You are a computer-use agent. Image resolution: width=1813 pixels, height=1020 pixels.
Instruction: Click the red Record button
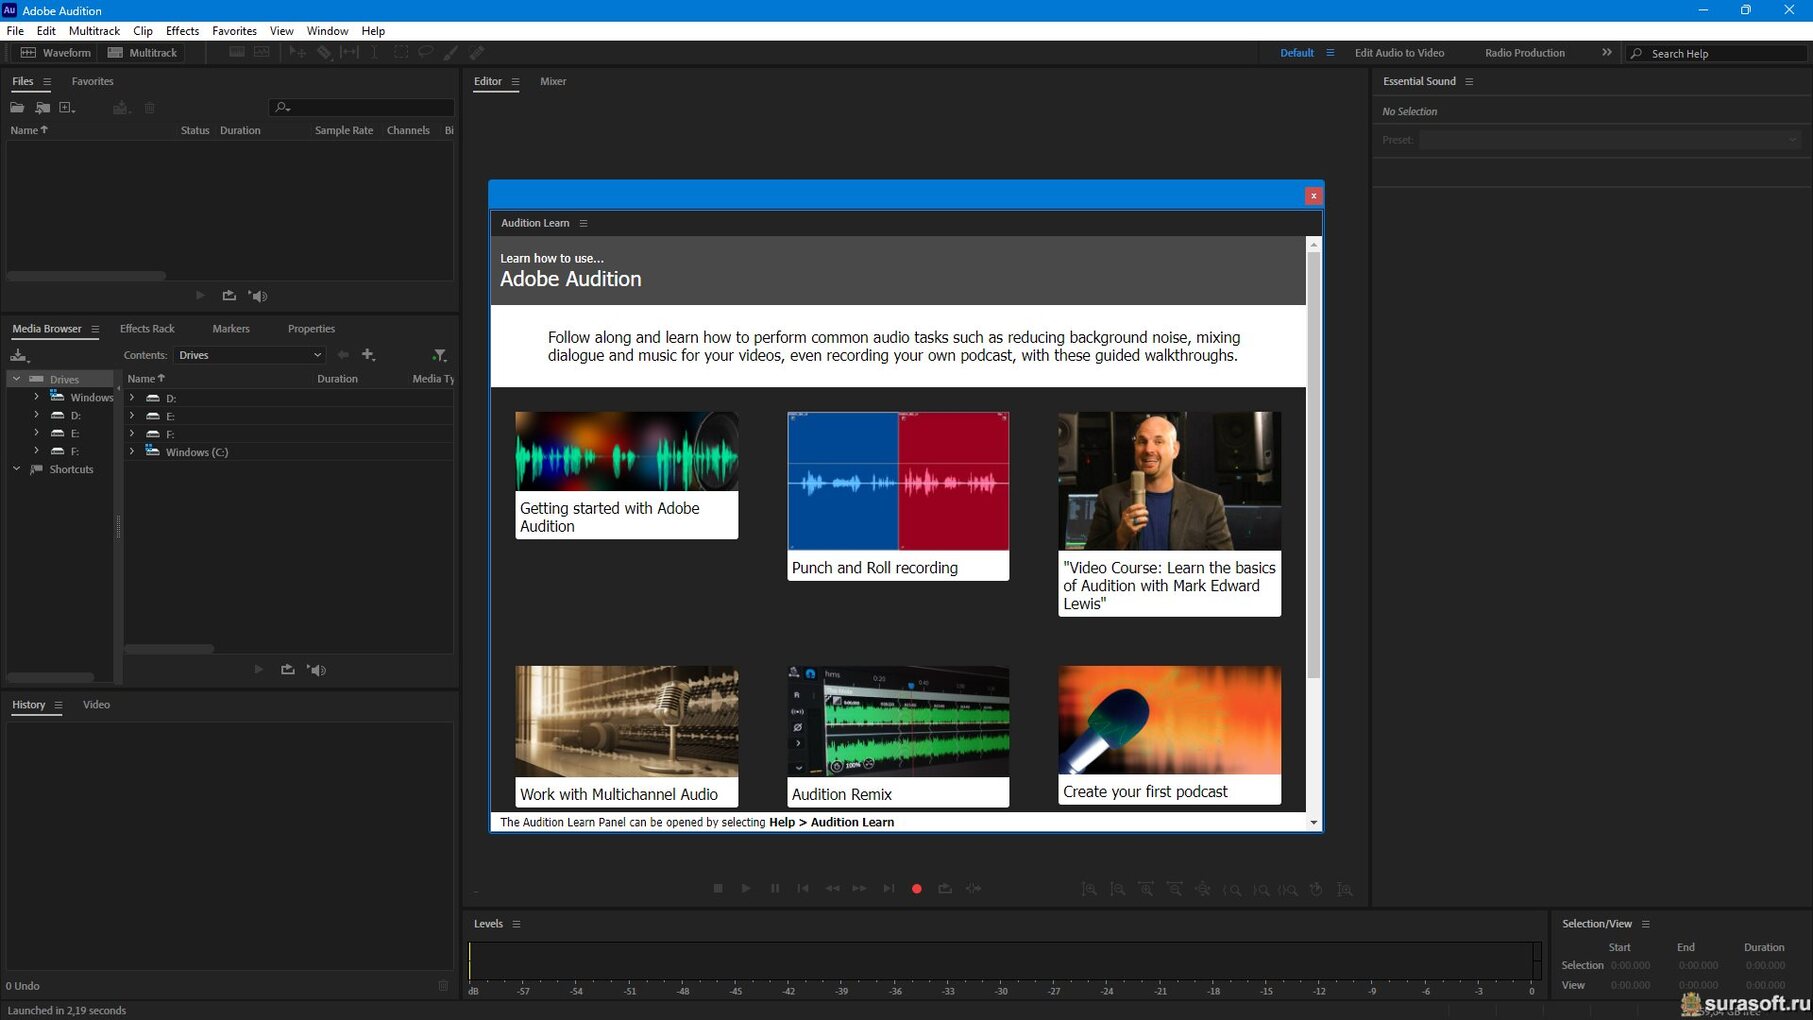[917, 889]
